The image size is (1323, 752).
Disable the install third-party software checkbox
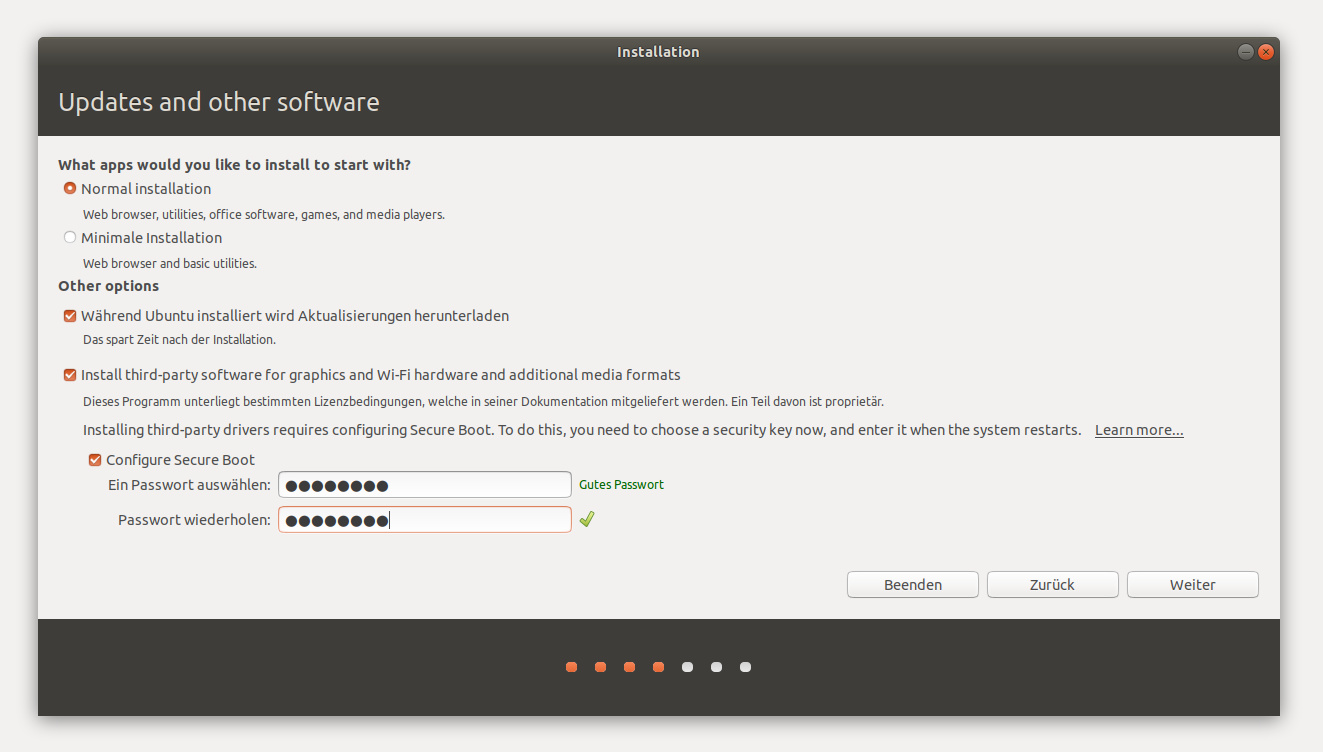tap(70, 375)
